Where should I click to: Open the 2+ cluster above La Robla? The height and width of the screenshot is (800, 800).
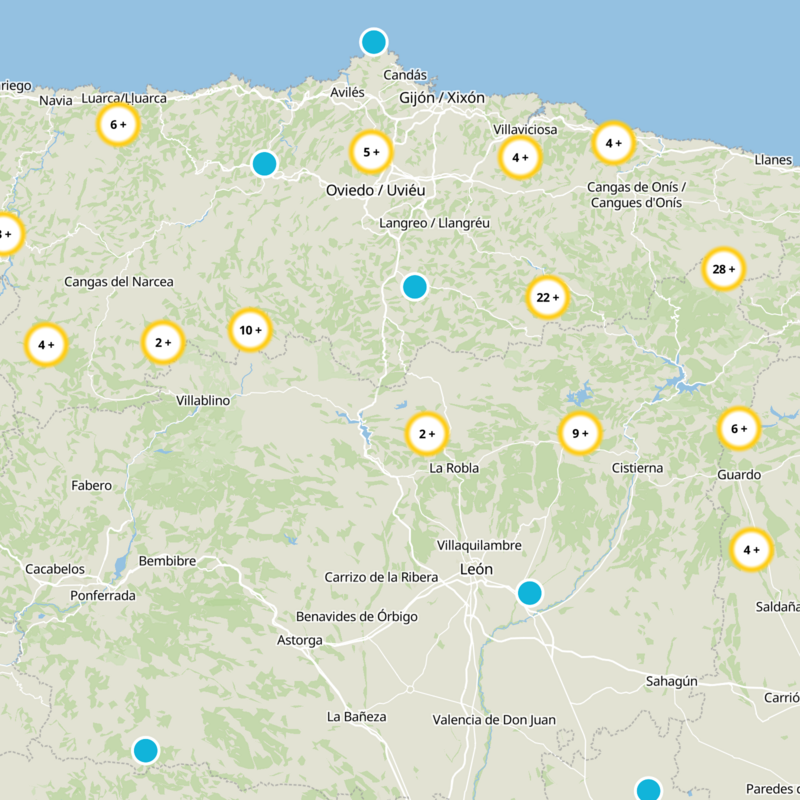[427, 434]
